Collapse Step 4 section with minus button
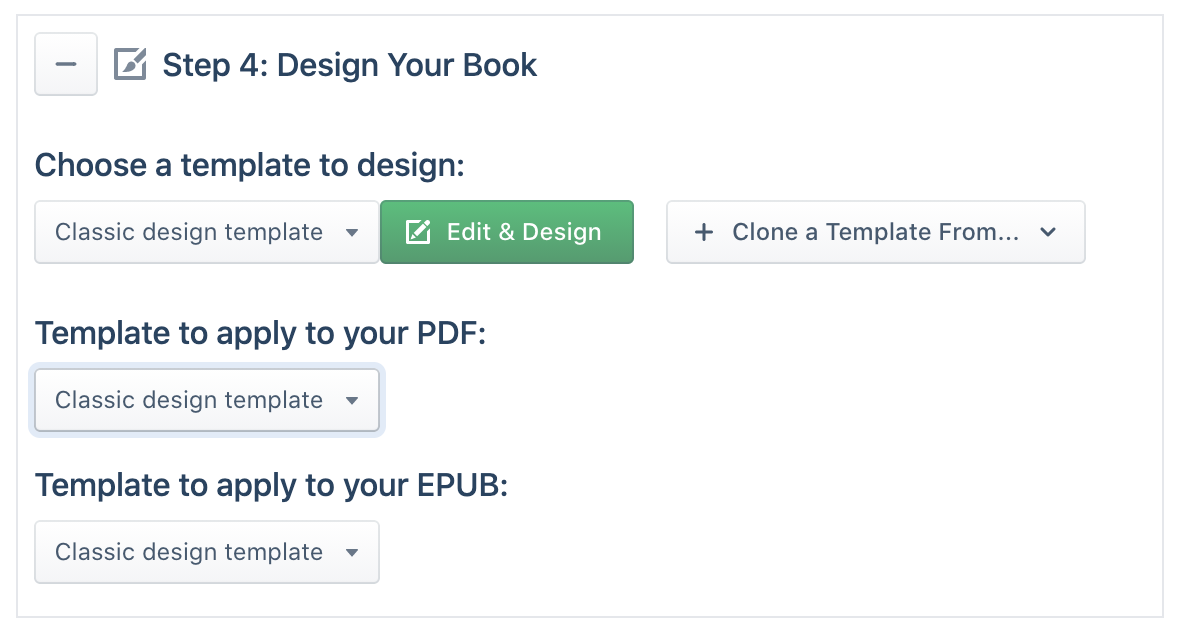 (x=66, y=64)
